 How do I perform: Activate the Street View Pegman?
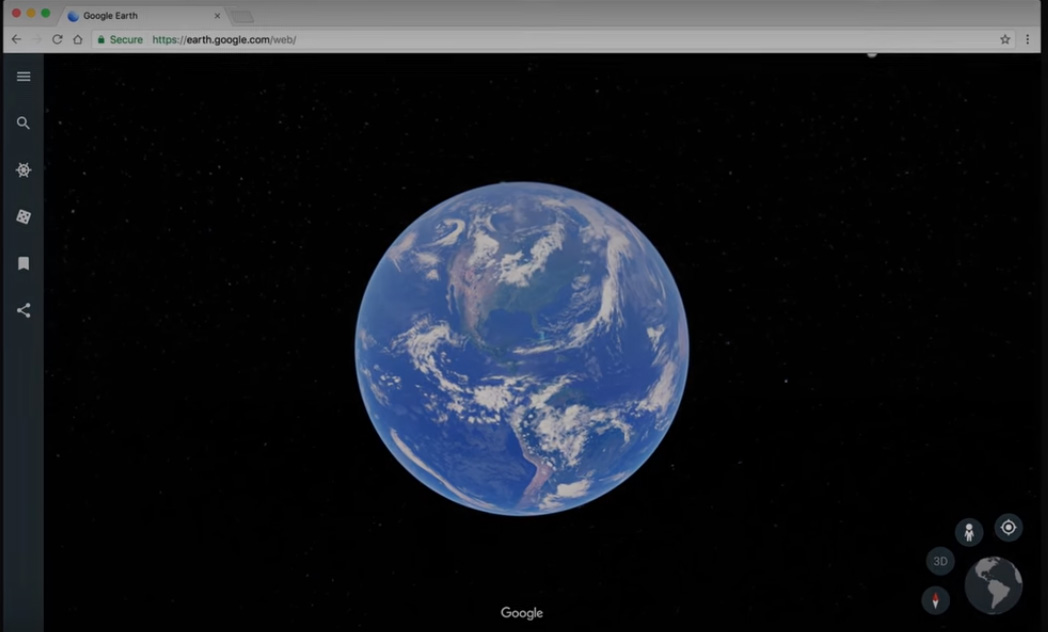click(968, 532)
